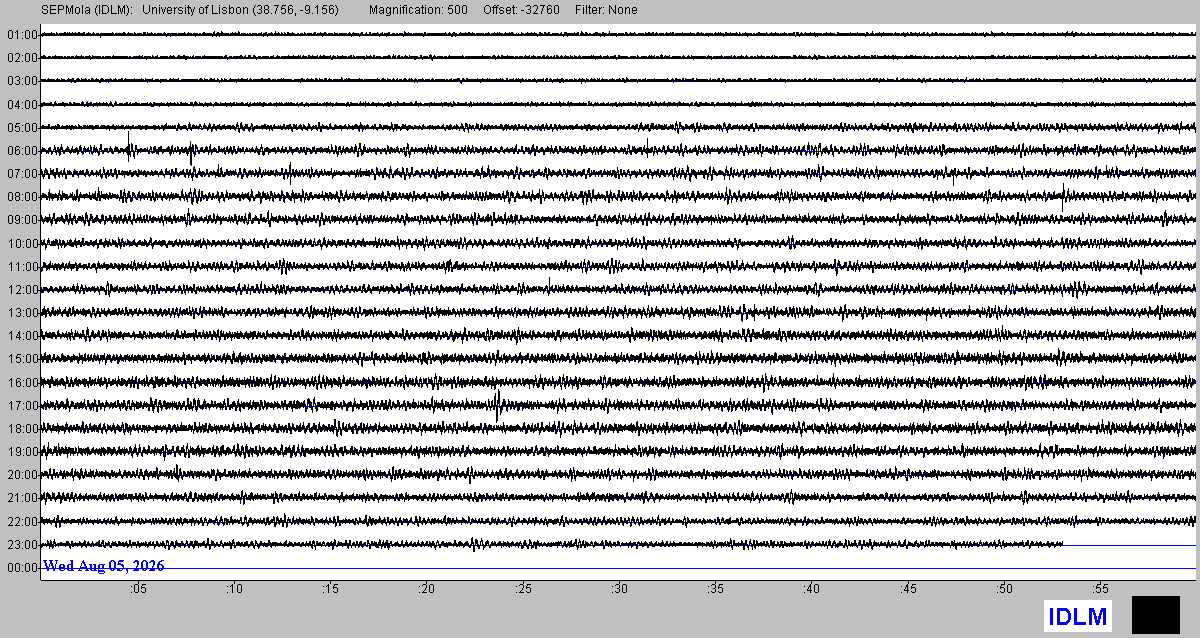The width and height of the screenshot is (1200, 638).
Task: Click the :20 minute axis tick
Action: 427,589
